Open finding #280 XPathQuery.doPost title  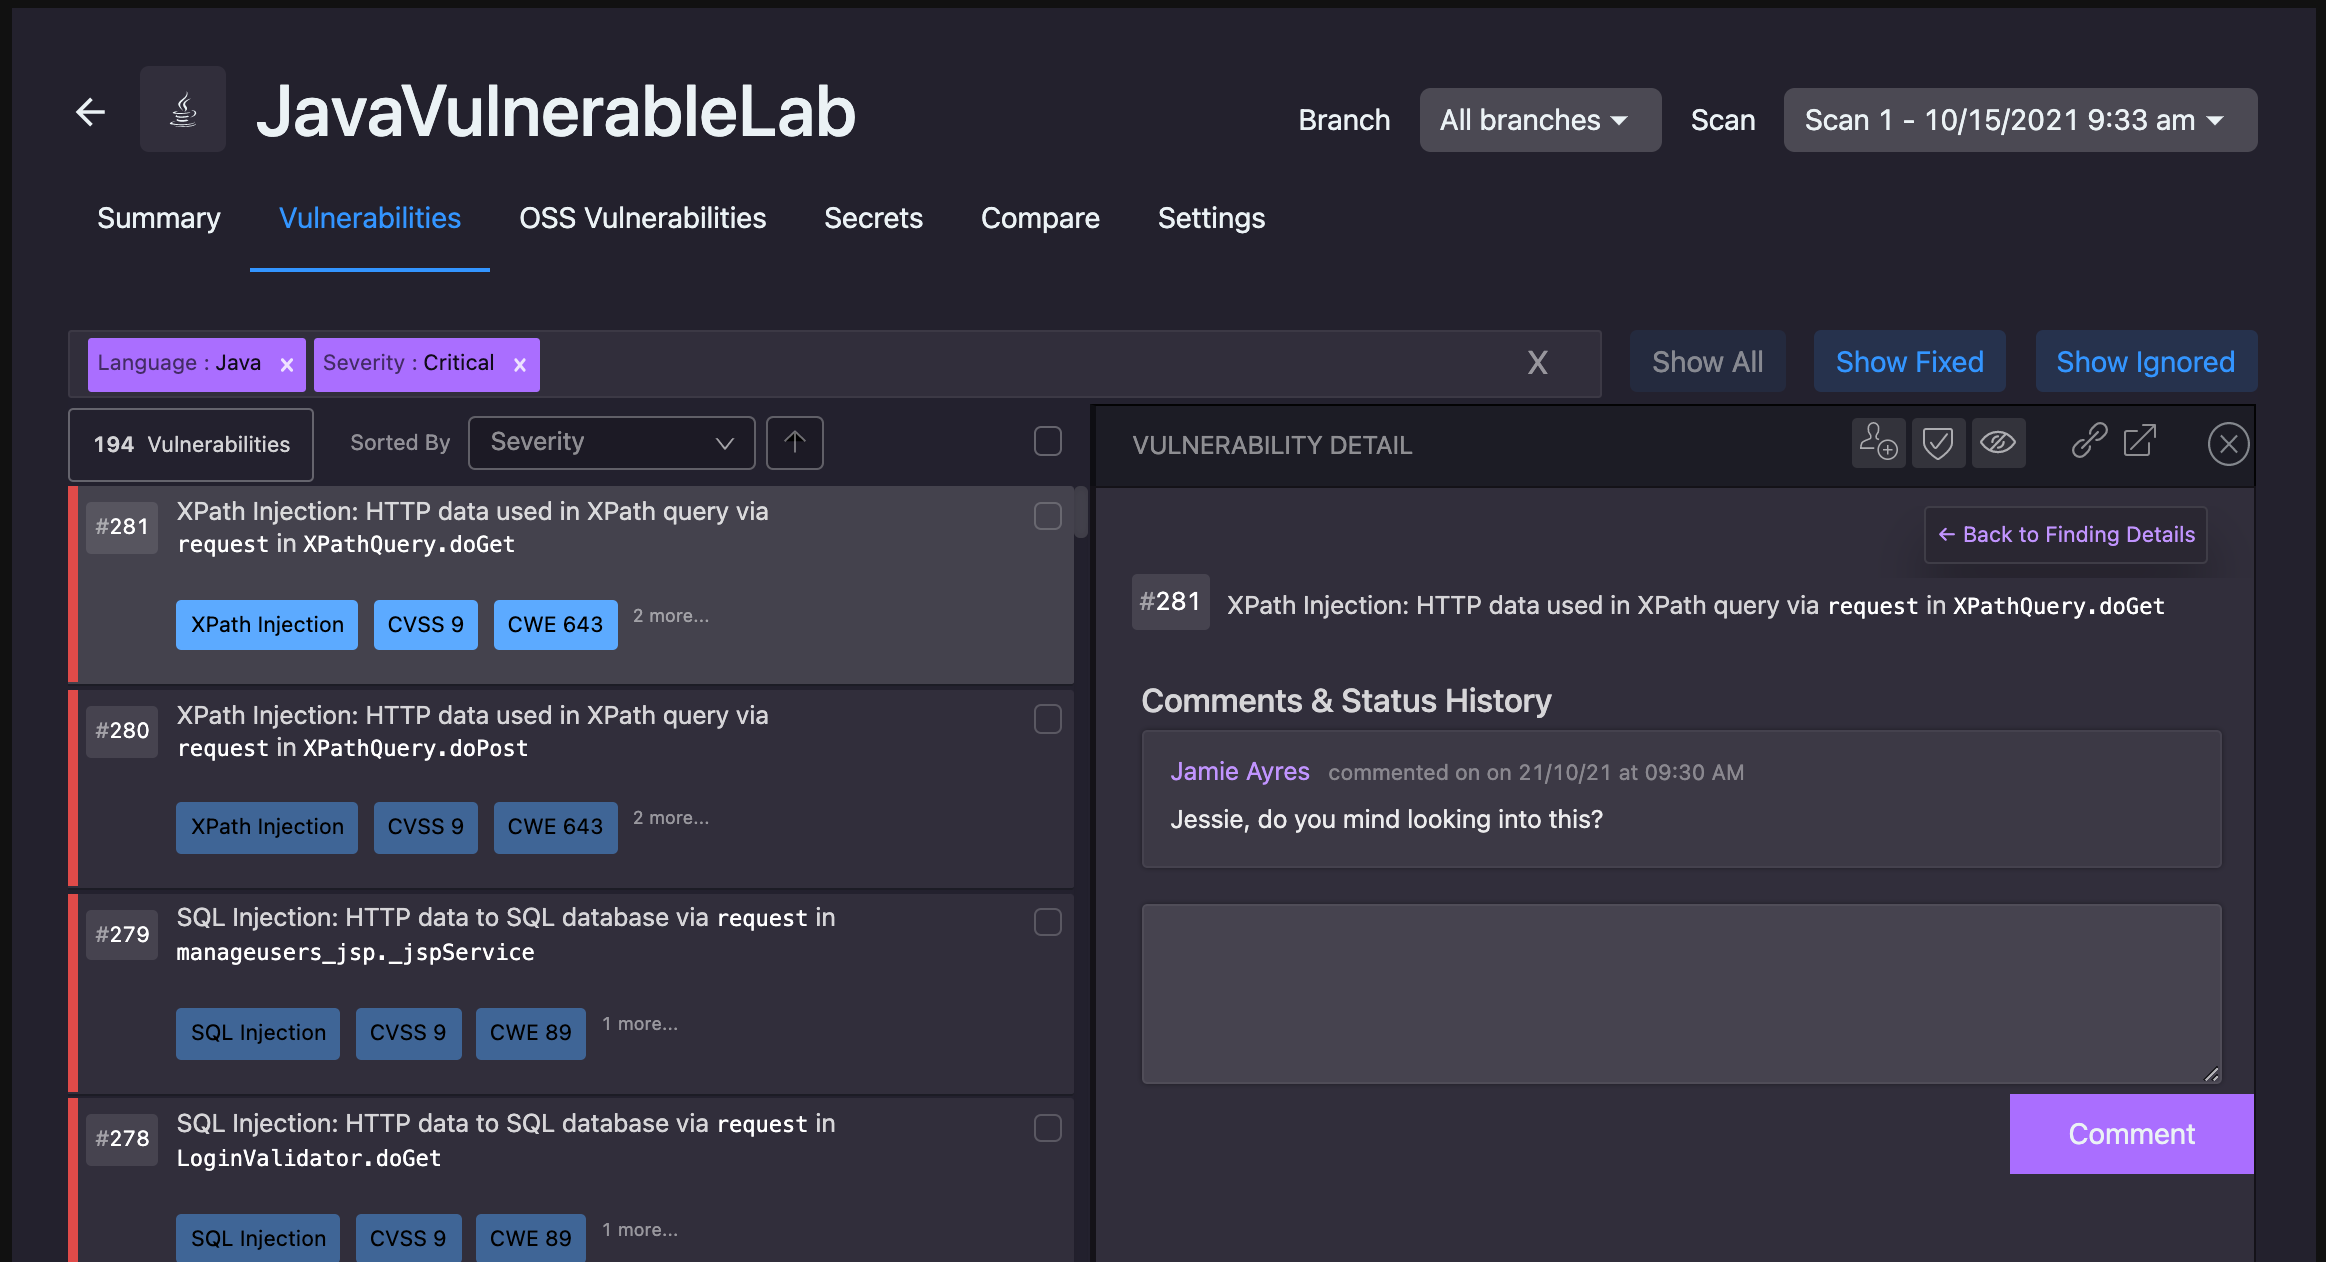point(473,731)
